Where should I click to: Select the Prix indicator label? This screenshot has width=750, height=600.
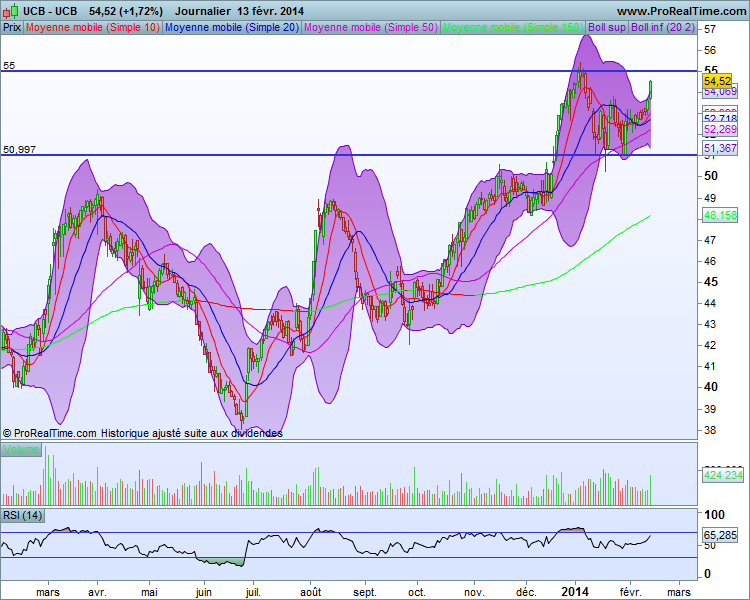(x=12, y=27)
